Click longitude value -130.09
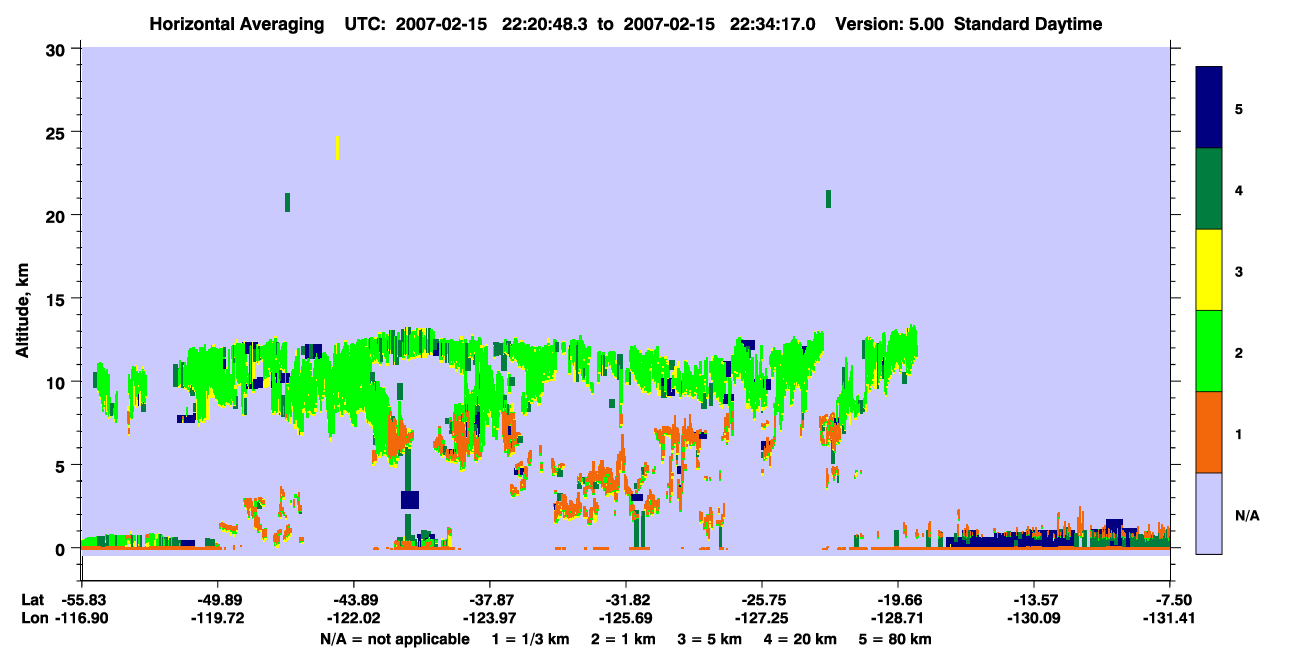 tap(1033, 618)
